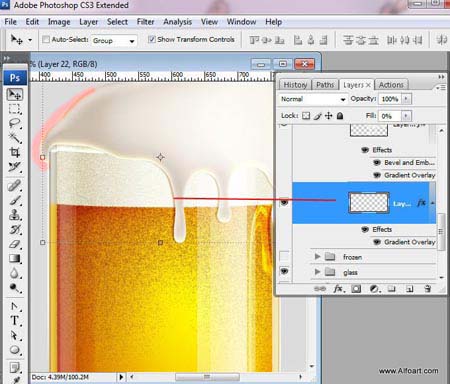Select the Brush tool
Screen dimensions: 450x384
click(x=14, y=200)
